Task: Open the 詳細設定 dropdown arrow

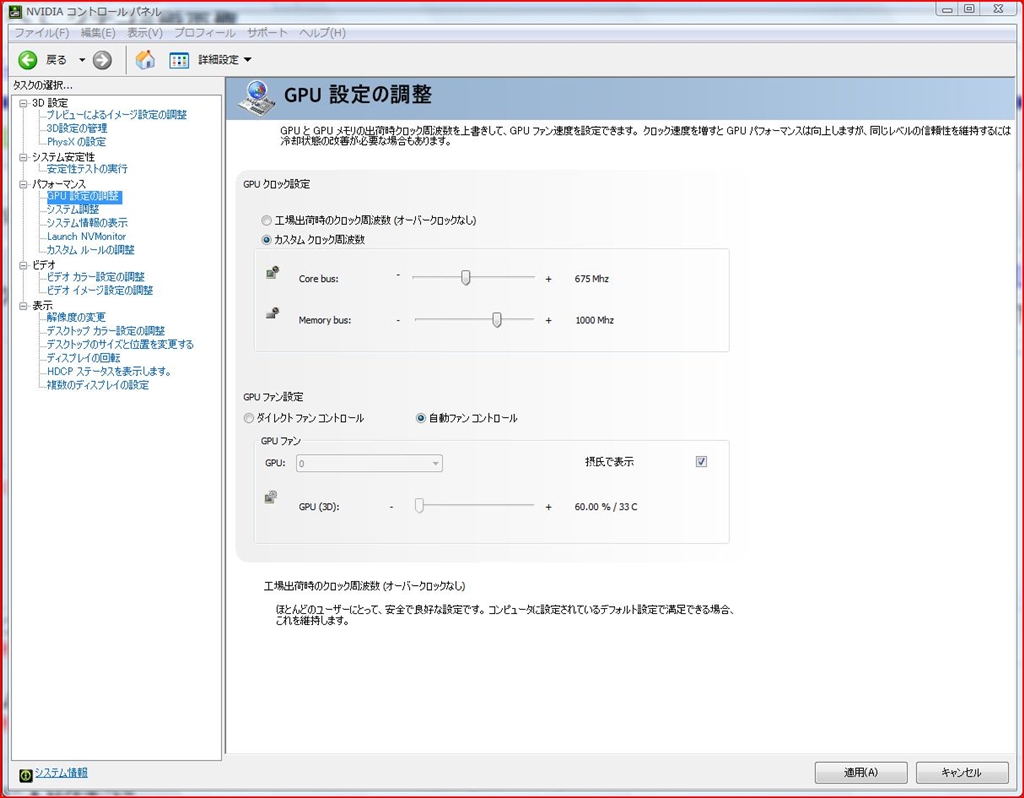Action: [x=248, y=60]
